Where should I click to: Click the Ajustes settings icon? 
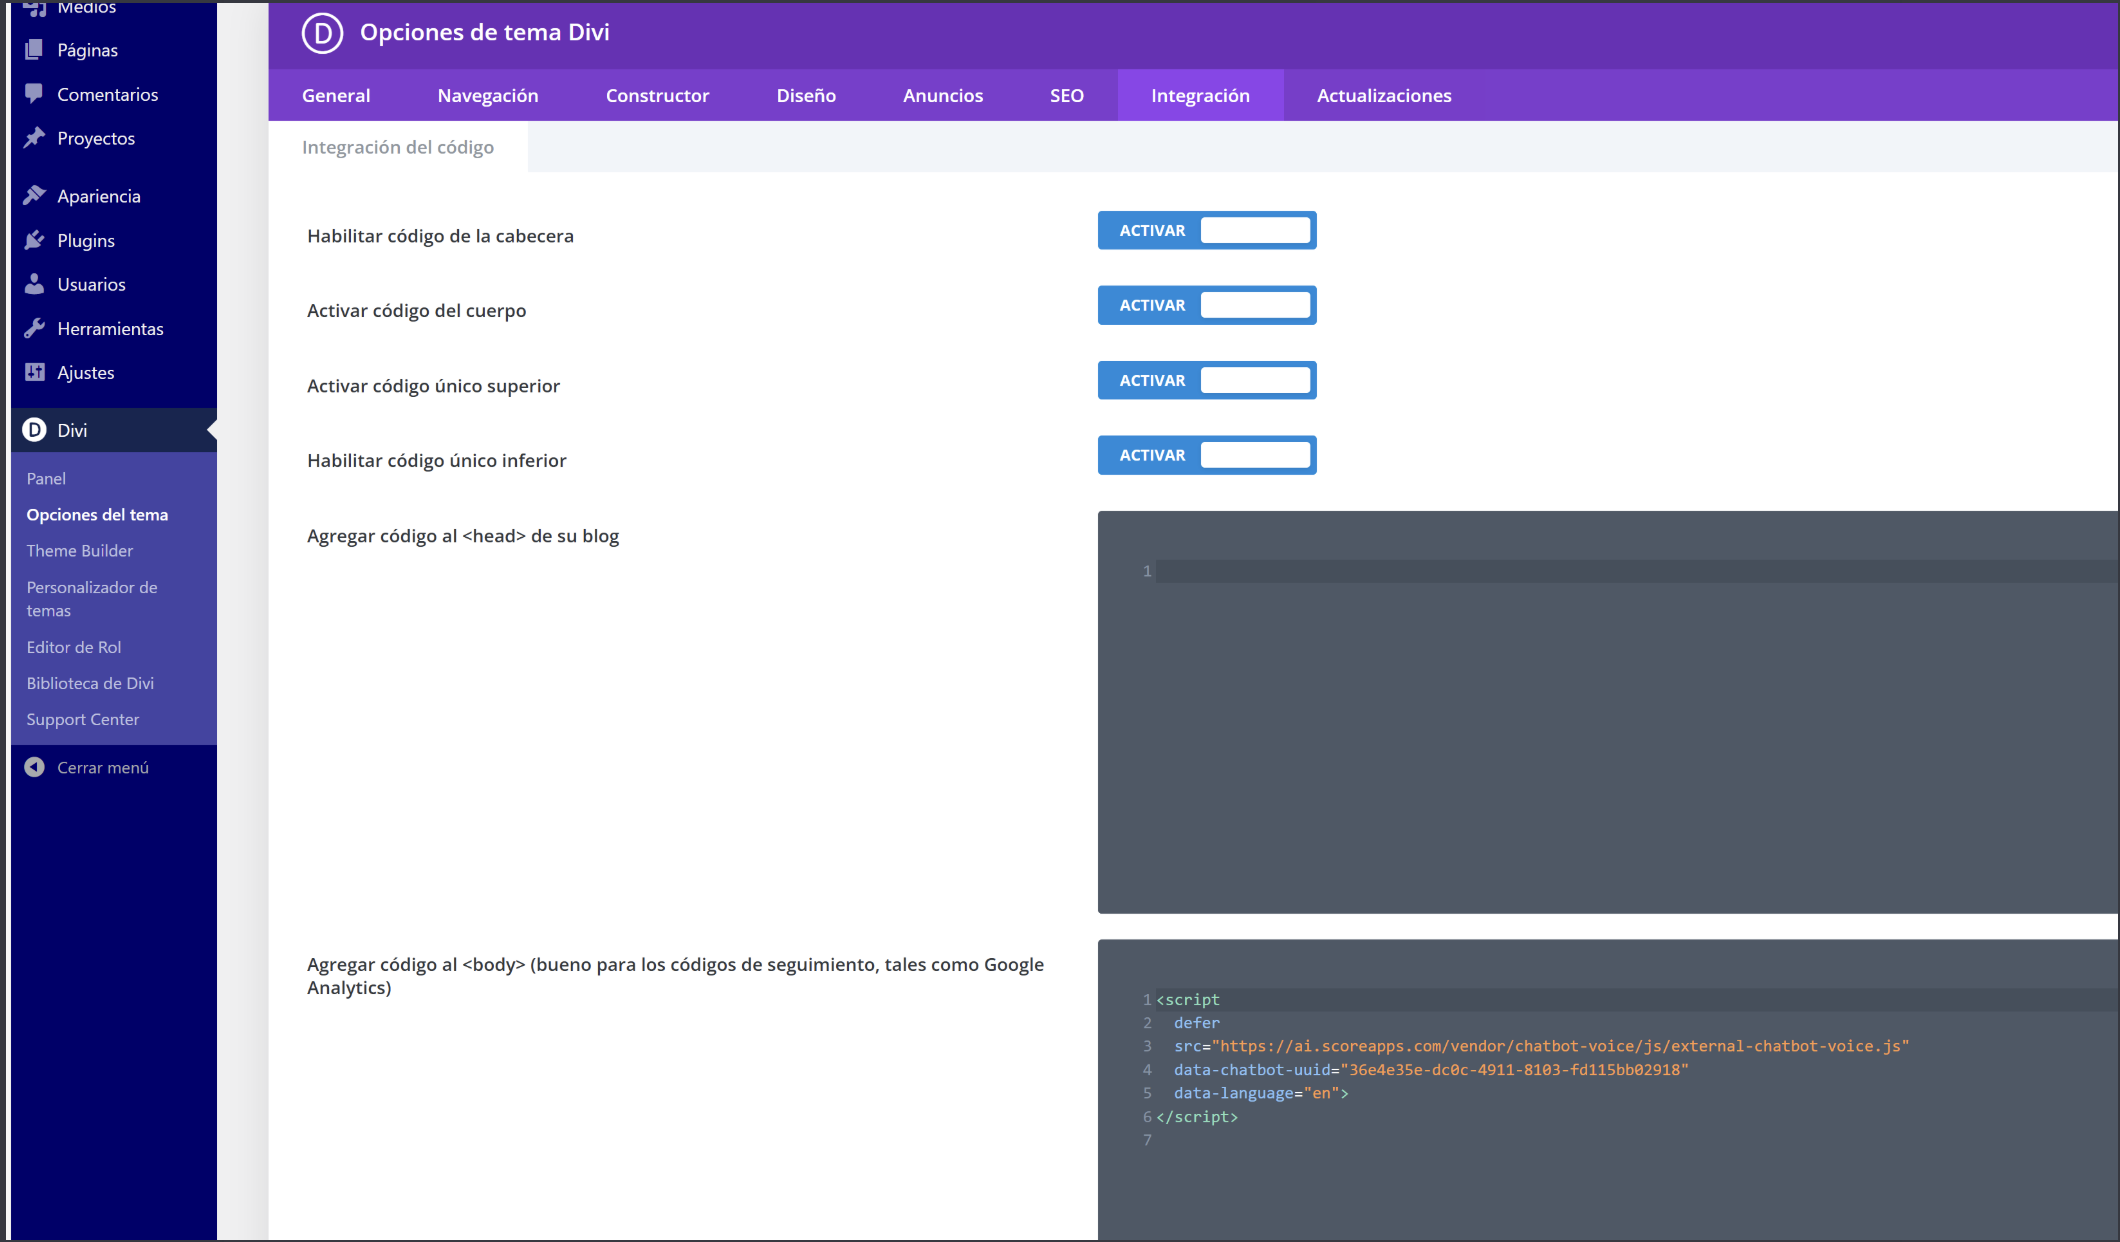[x=34, y=372]
